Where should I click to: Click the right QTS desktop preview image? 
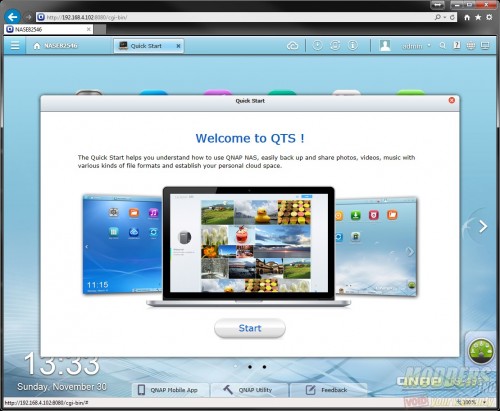376,247
